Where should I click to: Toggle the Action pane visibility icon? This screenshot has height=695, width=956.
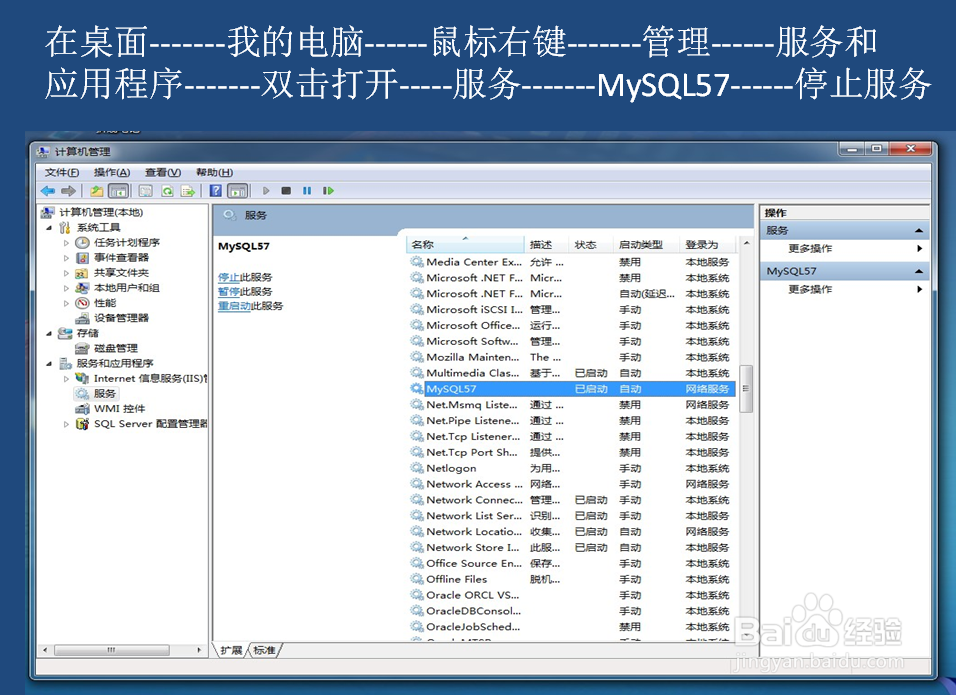tap(238, 190)
